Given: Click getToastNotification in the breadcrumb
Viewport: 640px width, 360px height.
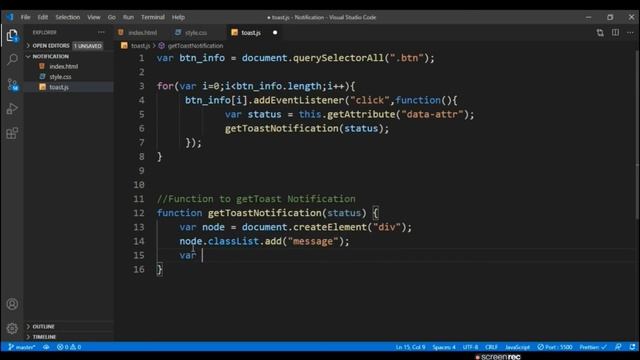Looking at the screenshot, I should pos(195,46).
